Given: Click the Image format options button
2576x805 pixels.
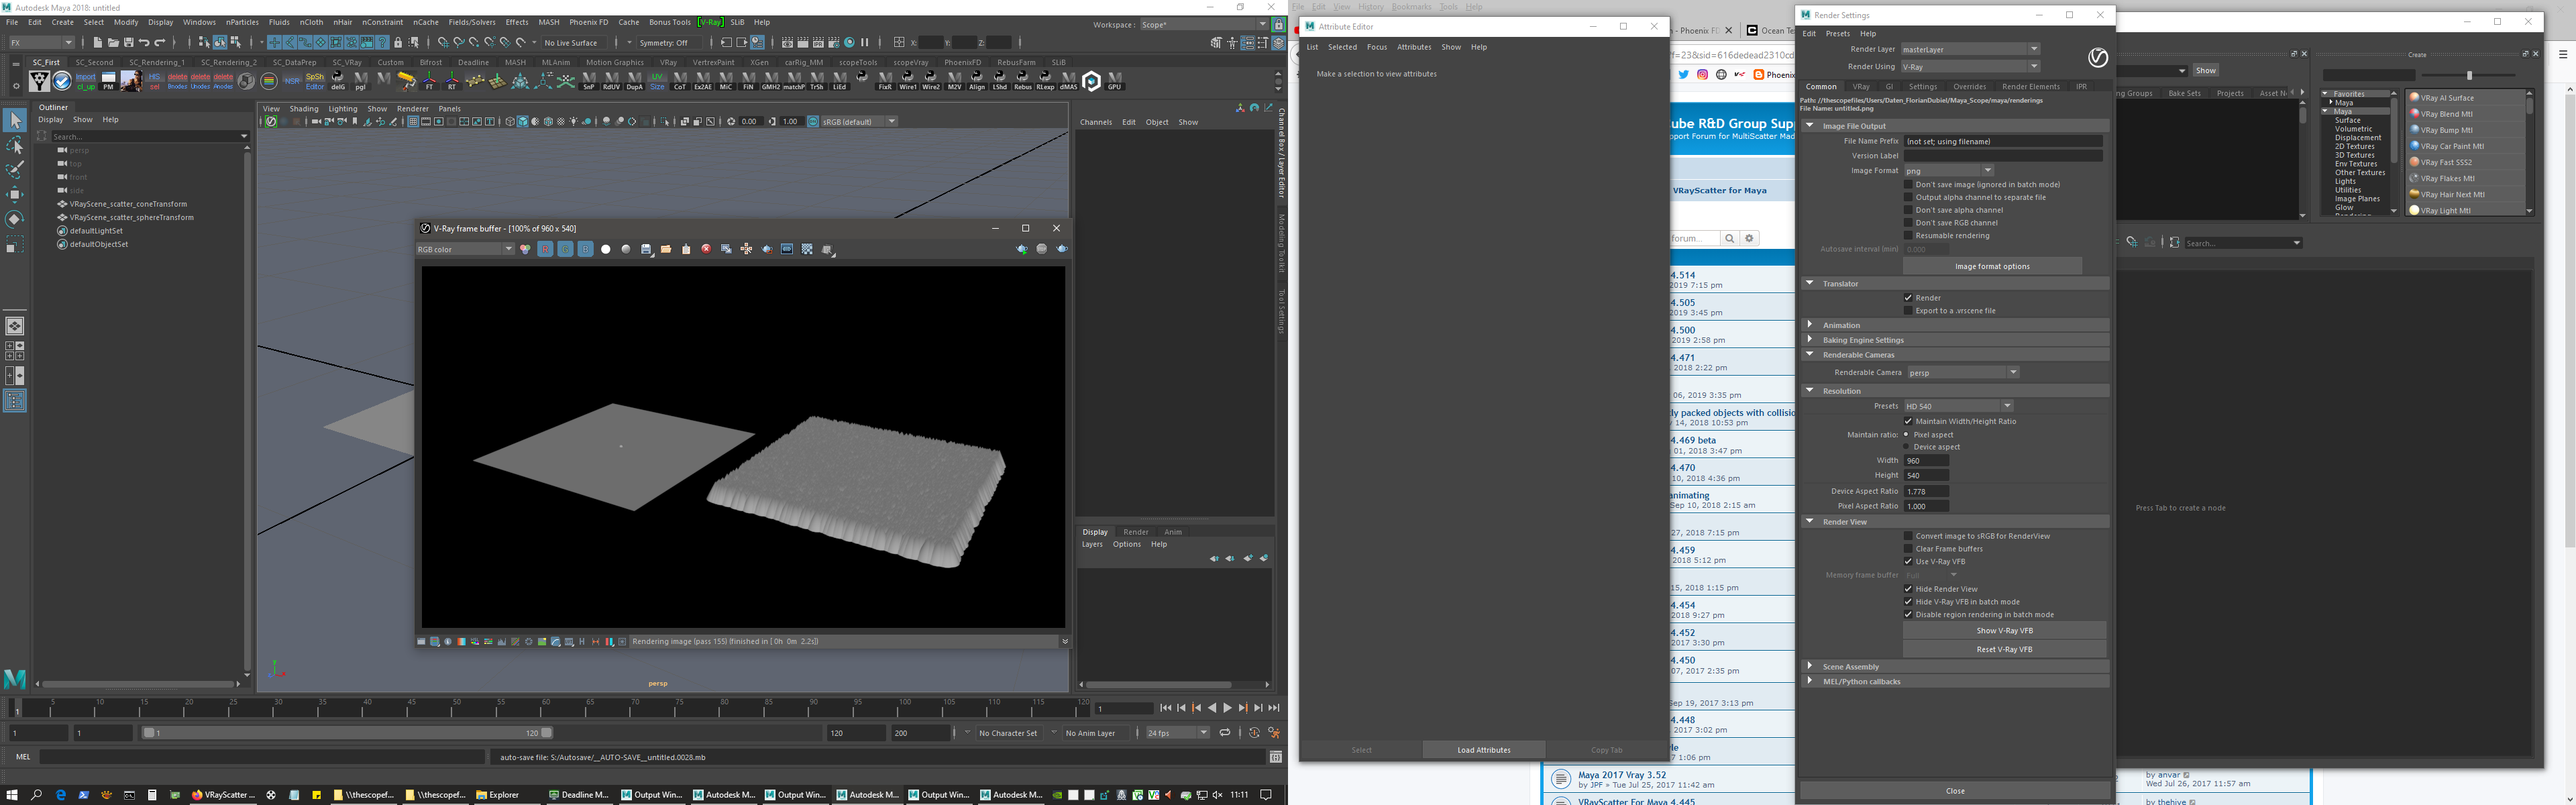Looking at the screenshot, I should [1992, 266].
